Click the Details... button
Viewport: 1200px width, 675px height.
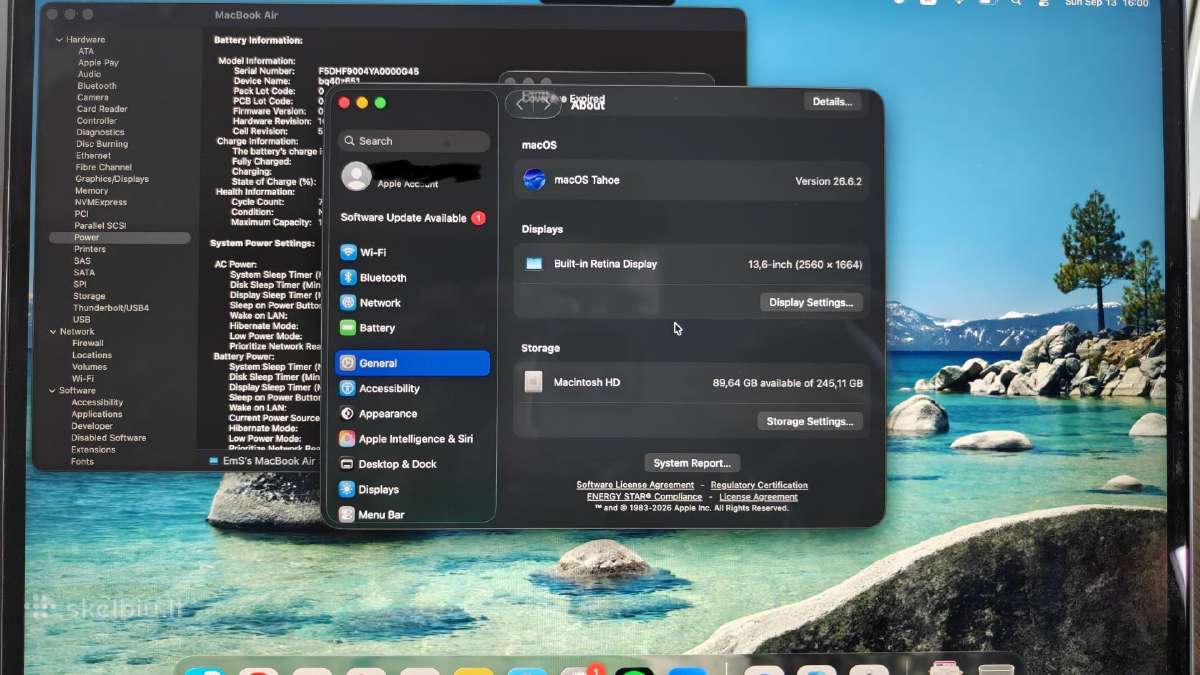coord(832,102)
